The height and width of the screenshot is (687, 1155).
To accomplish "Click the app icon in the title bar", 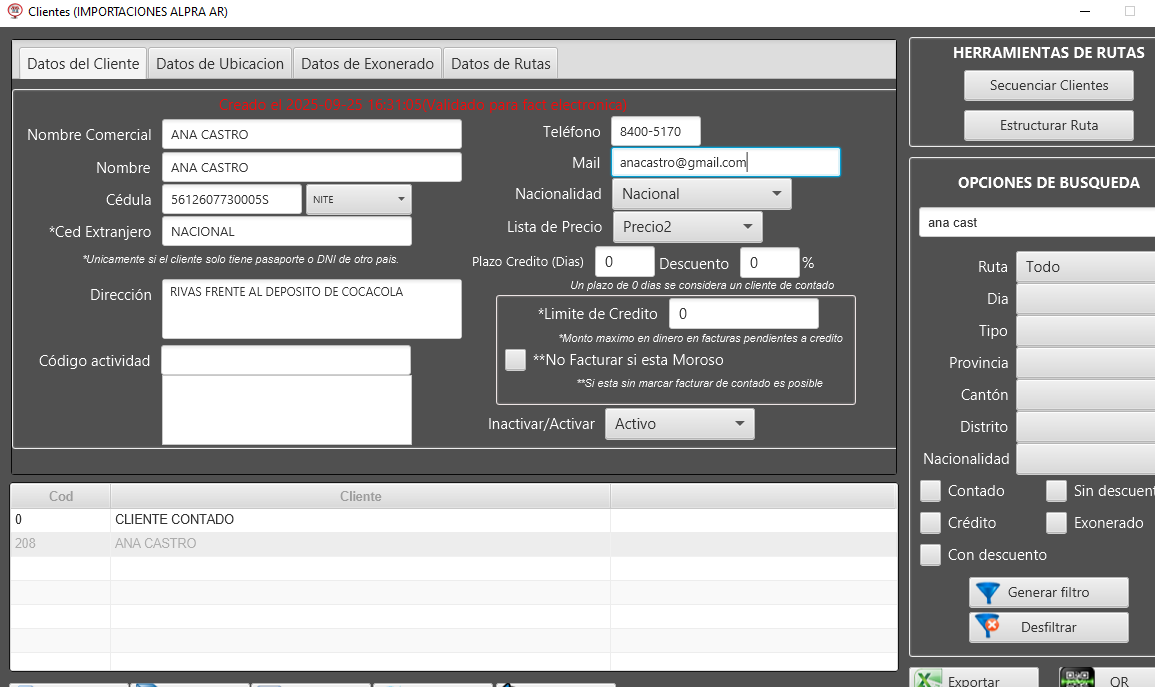I will [x=15, y=12].
